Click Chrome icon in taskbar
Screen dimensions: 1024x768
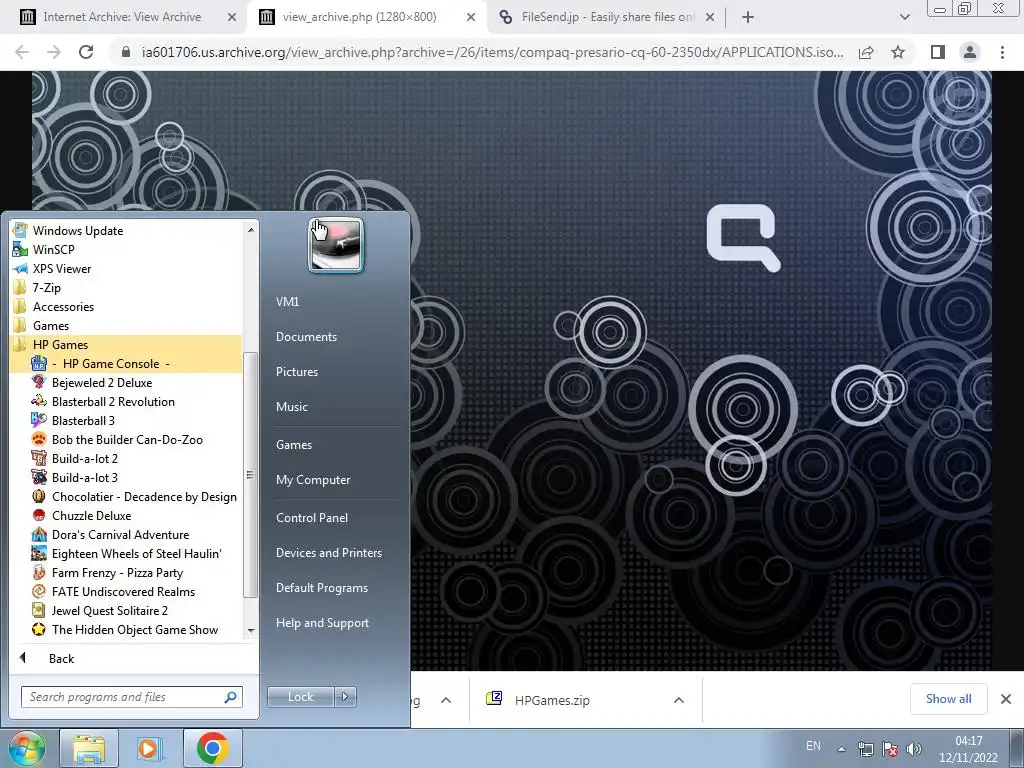[x=213, y=748]
